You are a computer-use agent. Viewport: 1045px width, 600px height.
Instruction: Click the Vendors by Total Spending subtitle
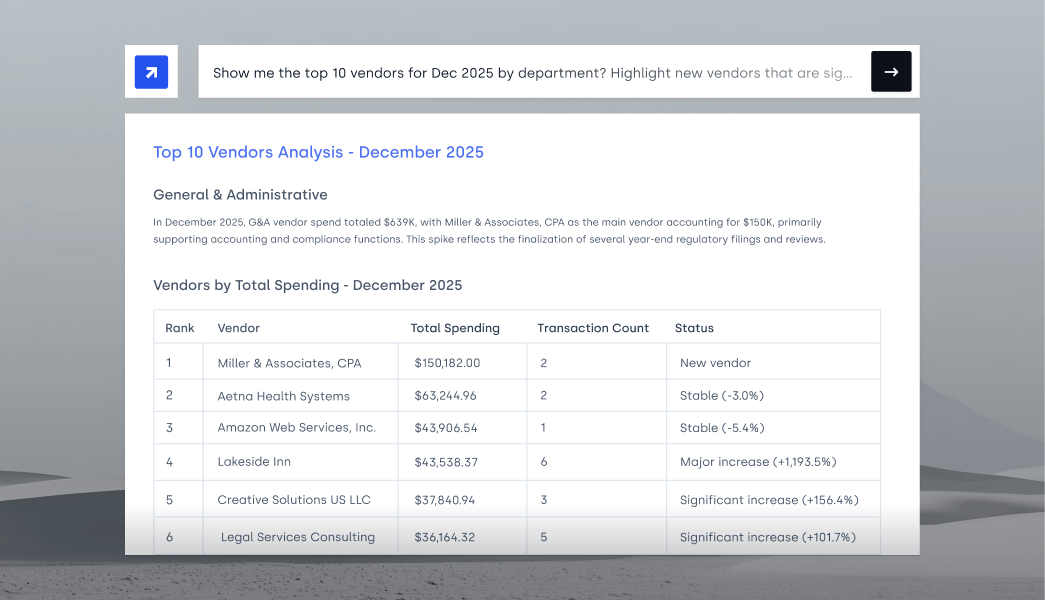[x=307, y=286]
